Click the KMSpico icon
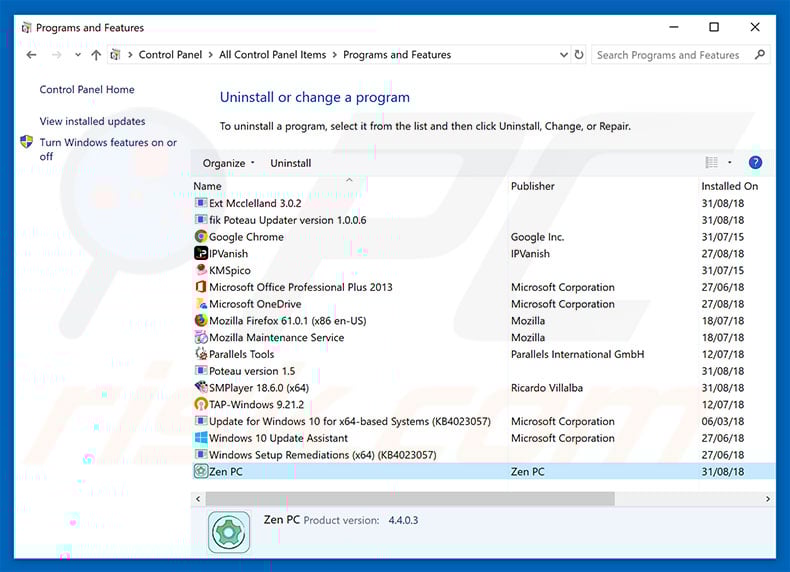 click(x=201, y=270)
